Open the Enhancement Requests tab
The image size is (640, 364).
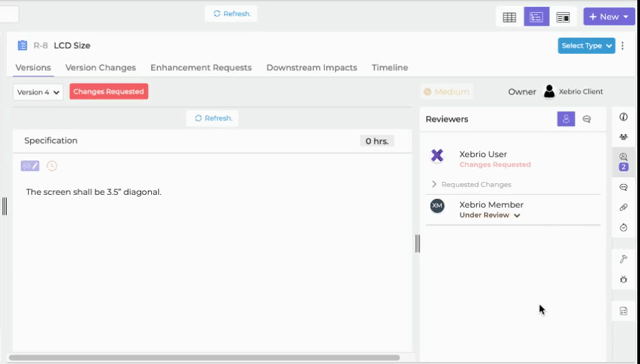point(201,68)
